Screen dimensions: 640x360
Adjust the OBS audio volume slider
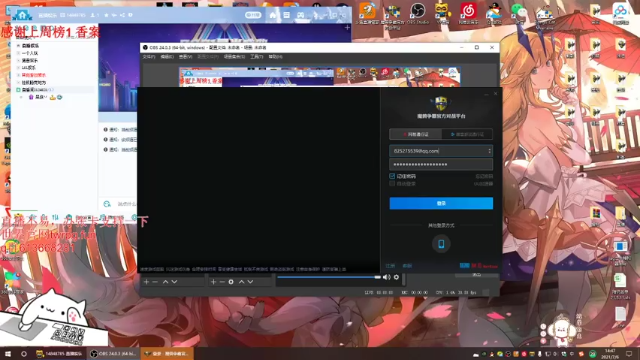tap(329, 278)
